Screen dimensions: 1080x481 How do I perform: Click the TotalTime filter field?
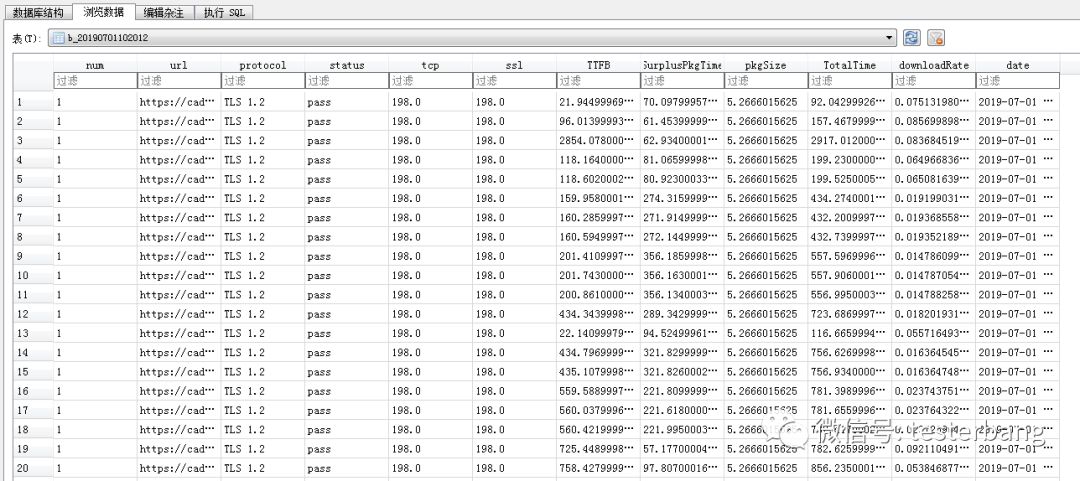coord(850,81)
